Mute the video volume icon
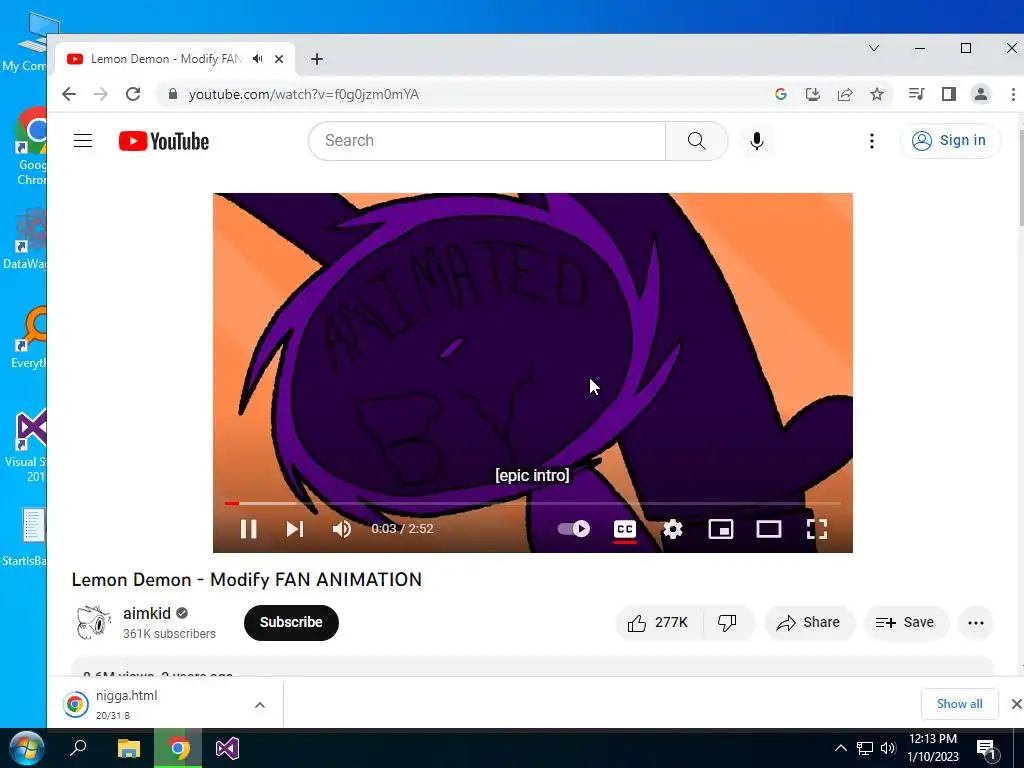 (342, 528)
